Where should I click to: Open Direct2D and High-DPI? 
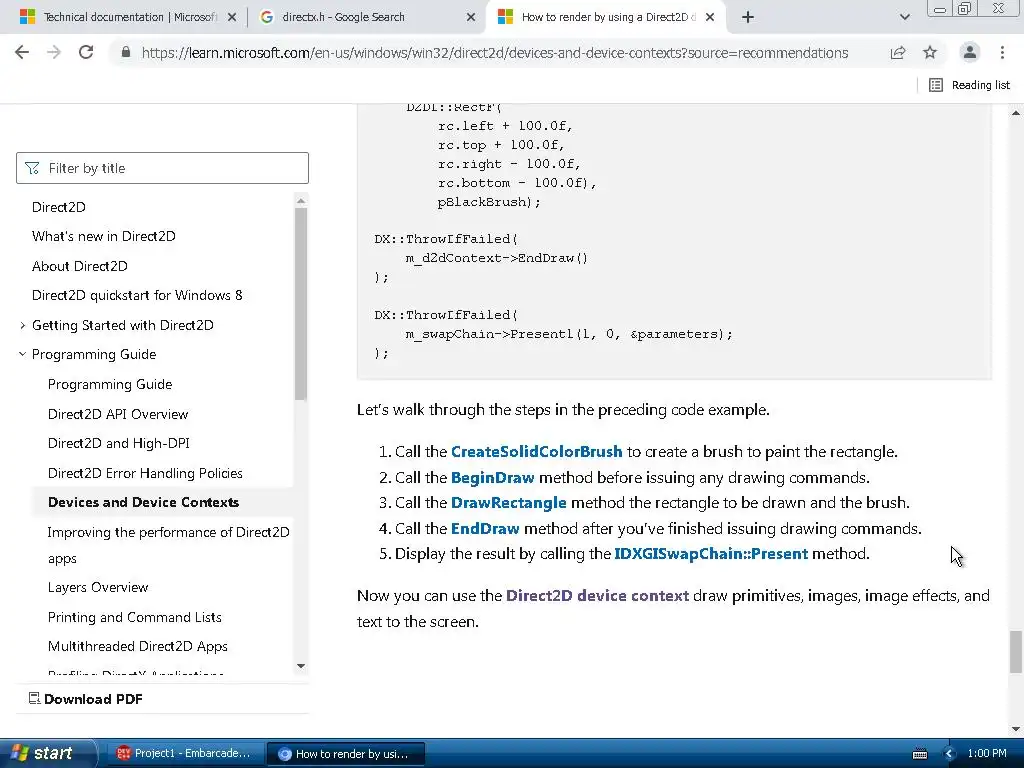119,443
